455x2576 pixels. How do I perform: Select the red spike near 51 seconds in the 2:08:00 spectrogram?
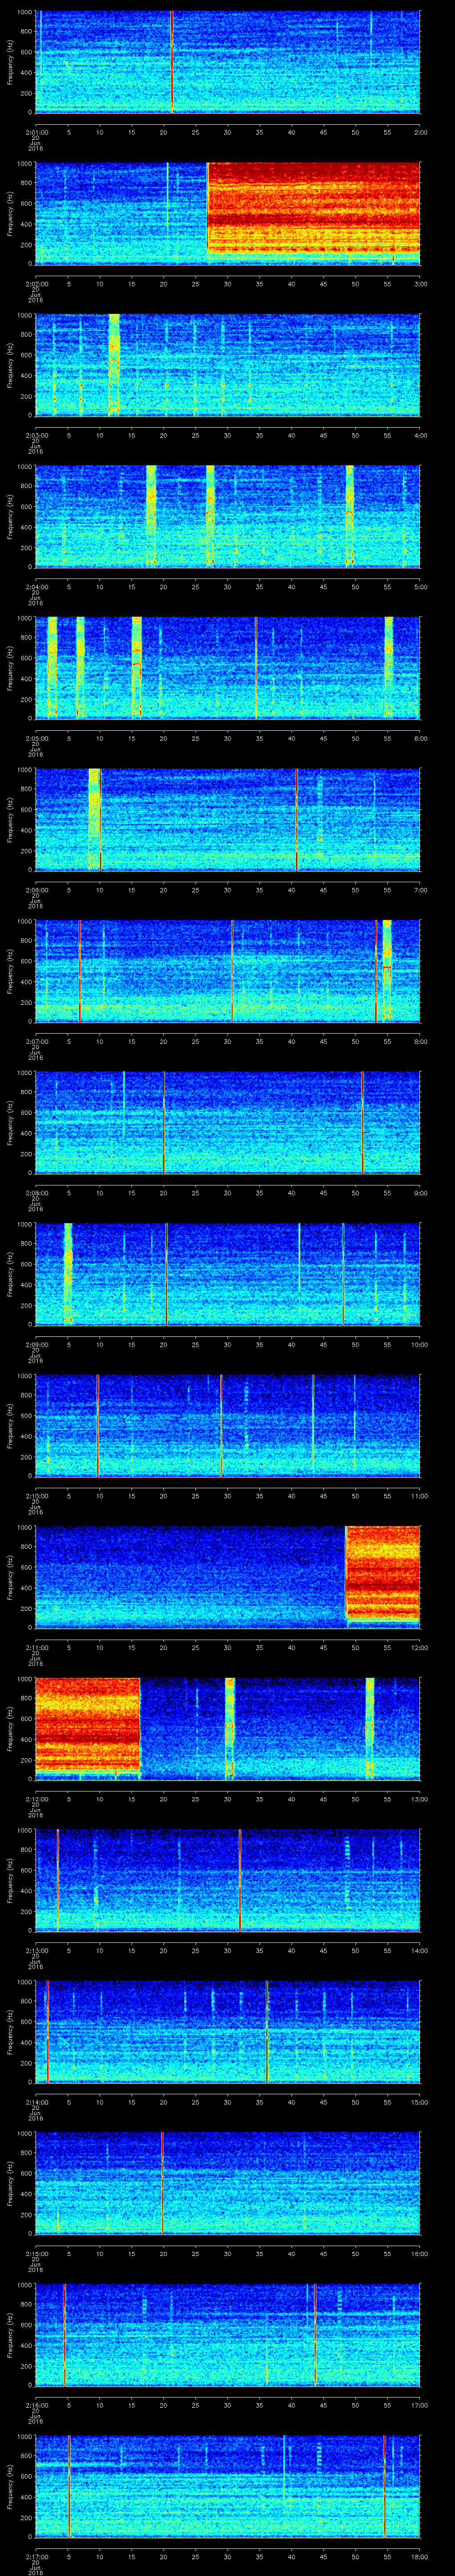click(362, 1122)
